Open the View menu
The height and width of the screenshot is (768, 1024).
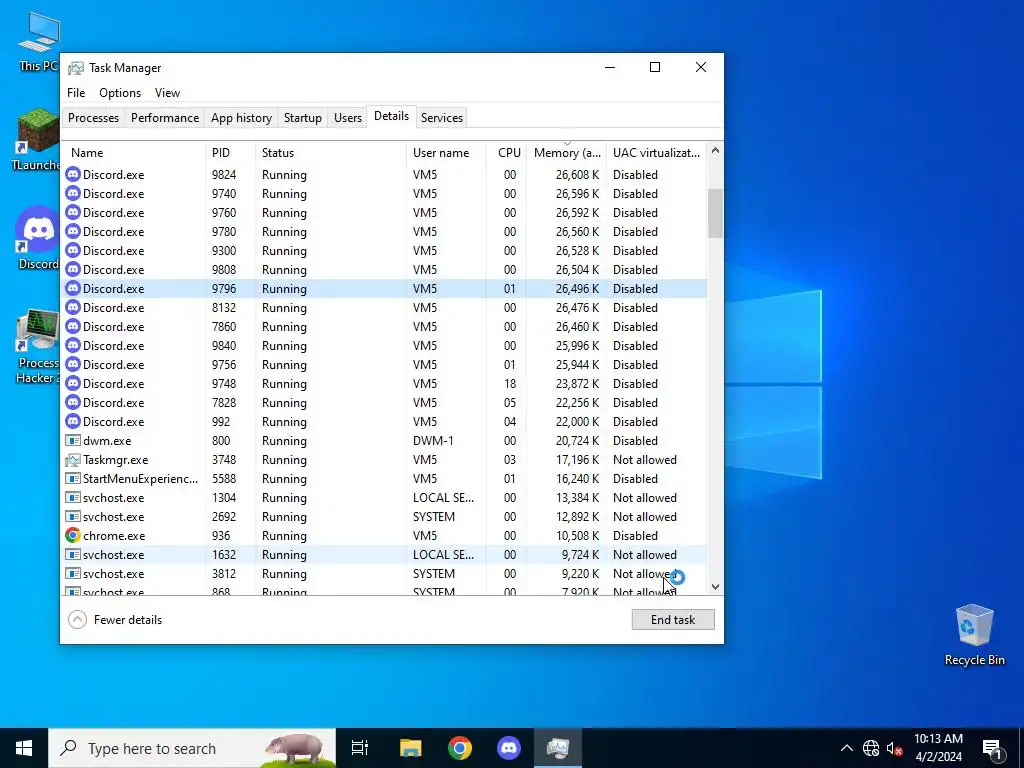pos(167,93)
